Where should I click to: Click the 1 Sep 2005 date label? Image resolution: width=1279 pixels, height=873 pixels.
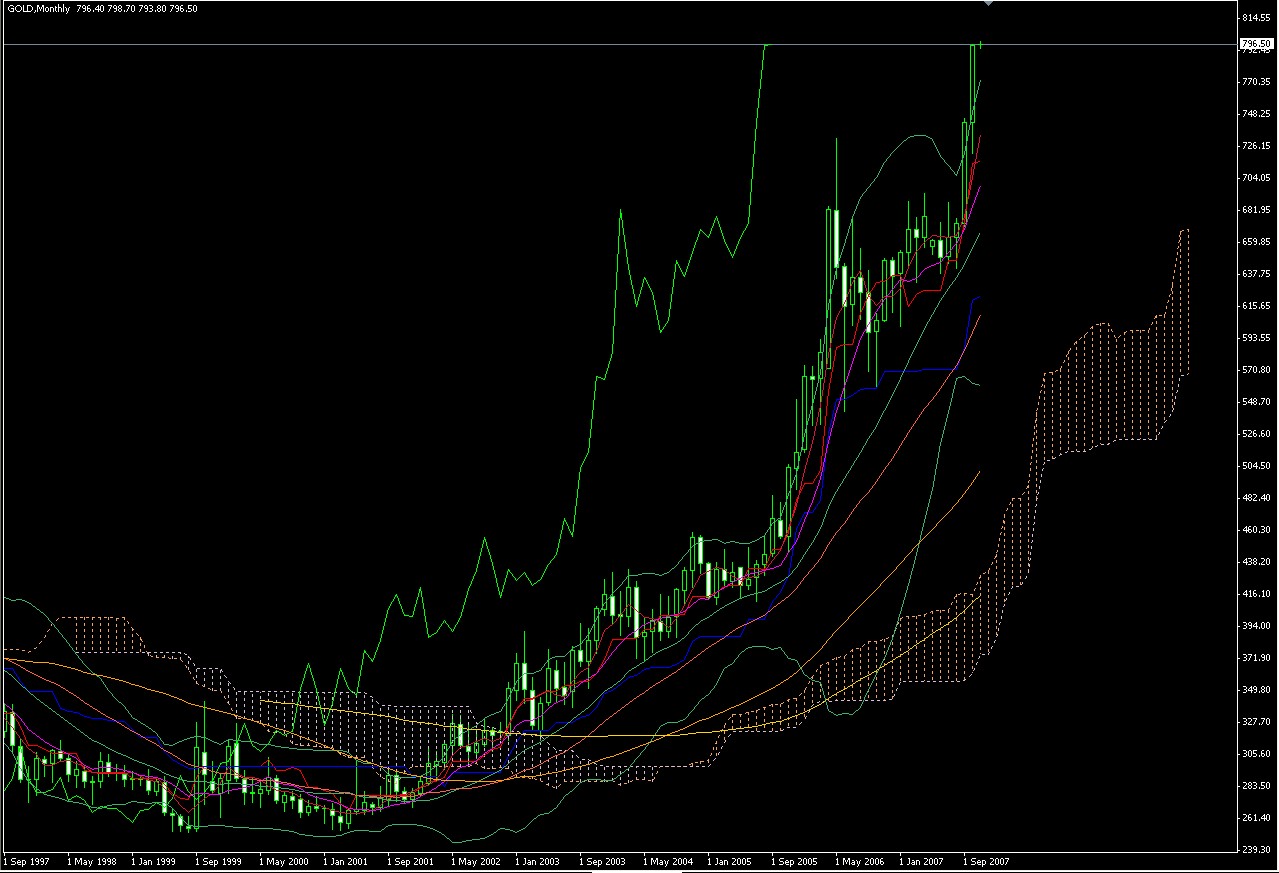[795, 861]
